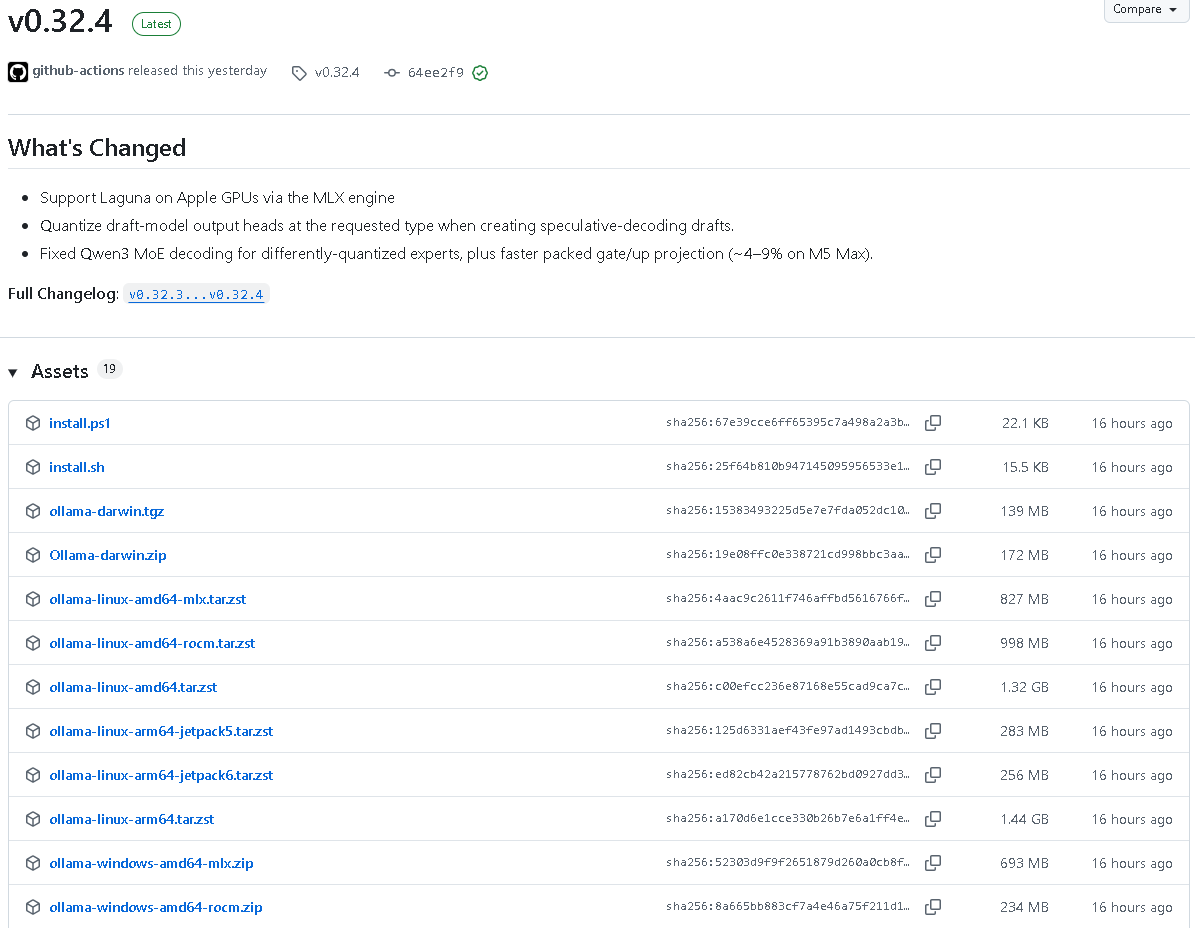This screenshot has width=1195, height=928.
Task: Download ollama-linux-amd64-mlx.tar.zst
Action: [148, 600]
